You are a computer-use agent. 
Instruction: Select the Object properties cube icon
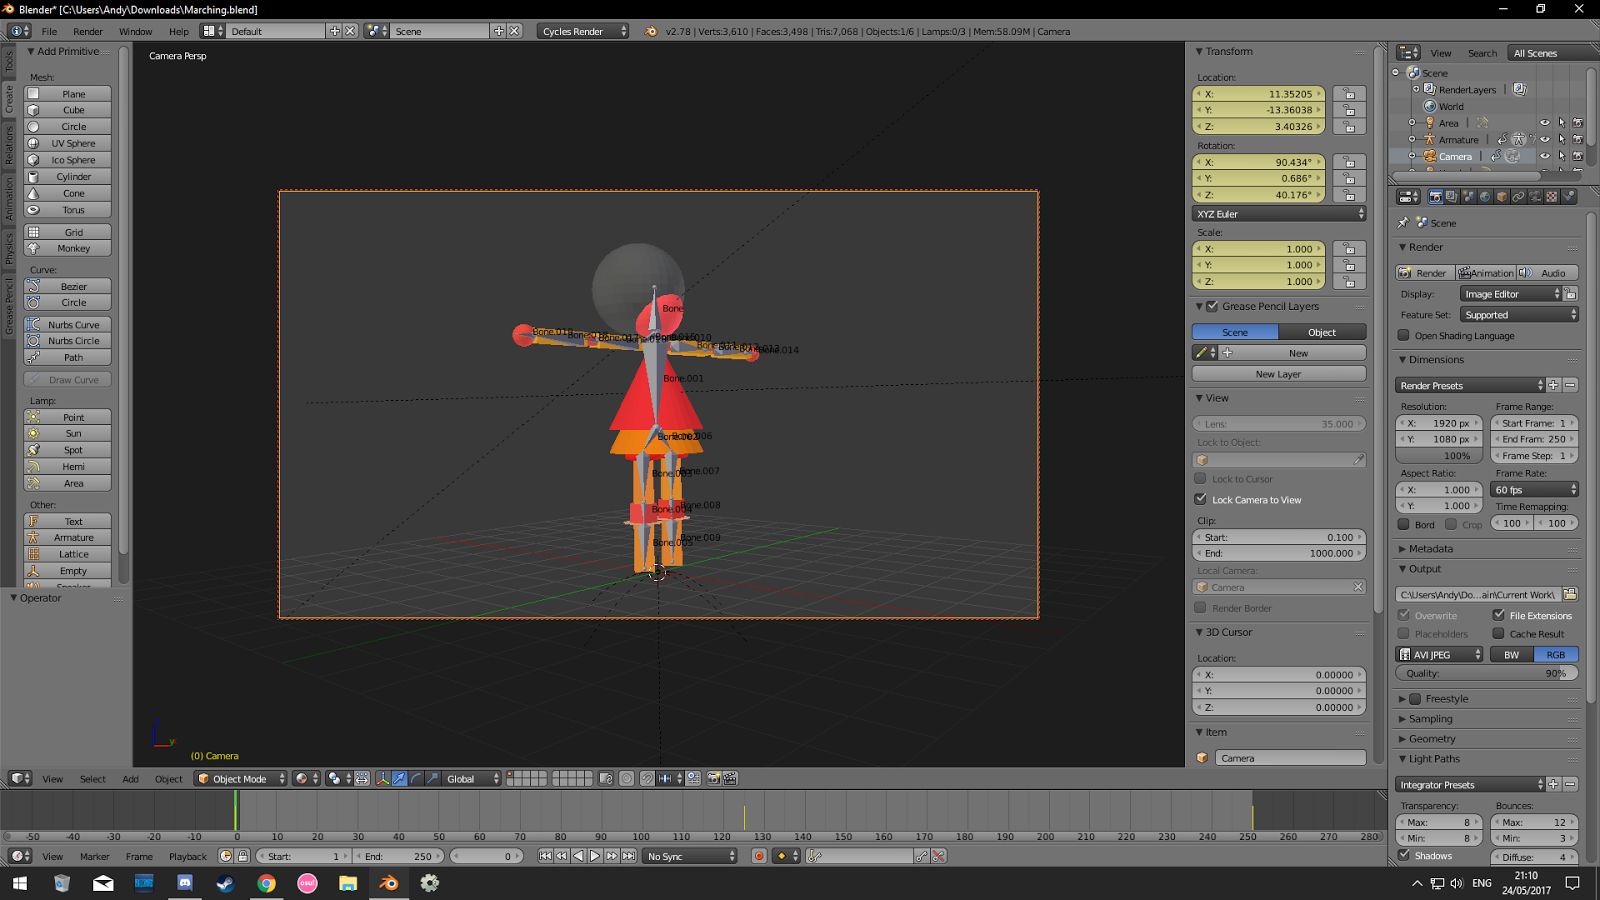click(x=1500, y=196)
